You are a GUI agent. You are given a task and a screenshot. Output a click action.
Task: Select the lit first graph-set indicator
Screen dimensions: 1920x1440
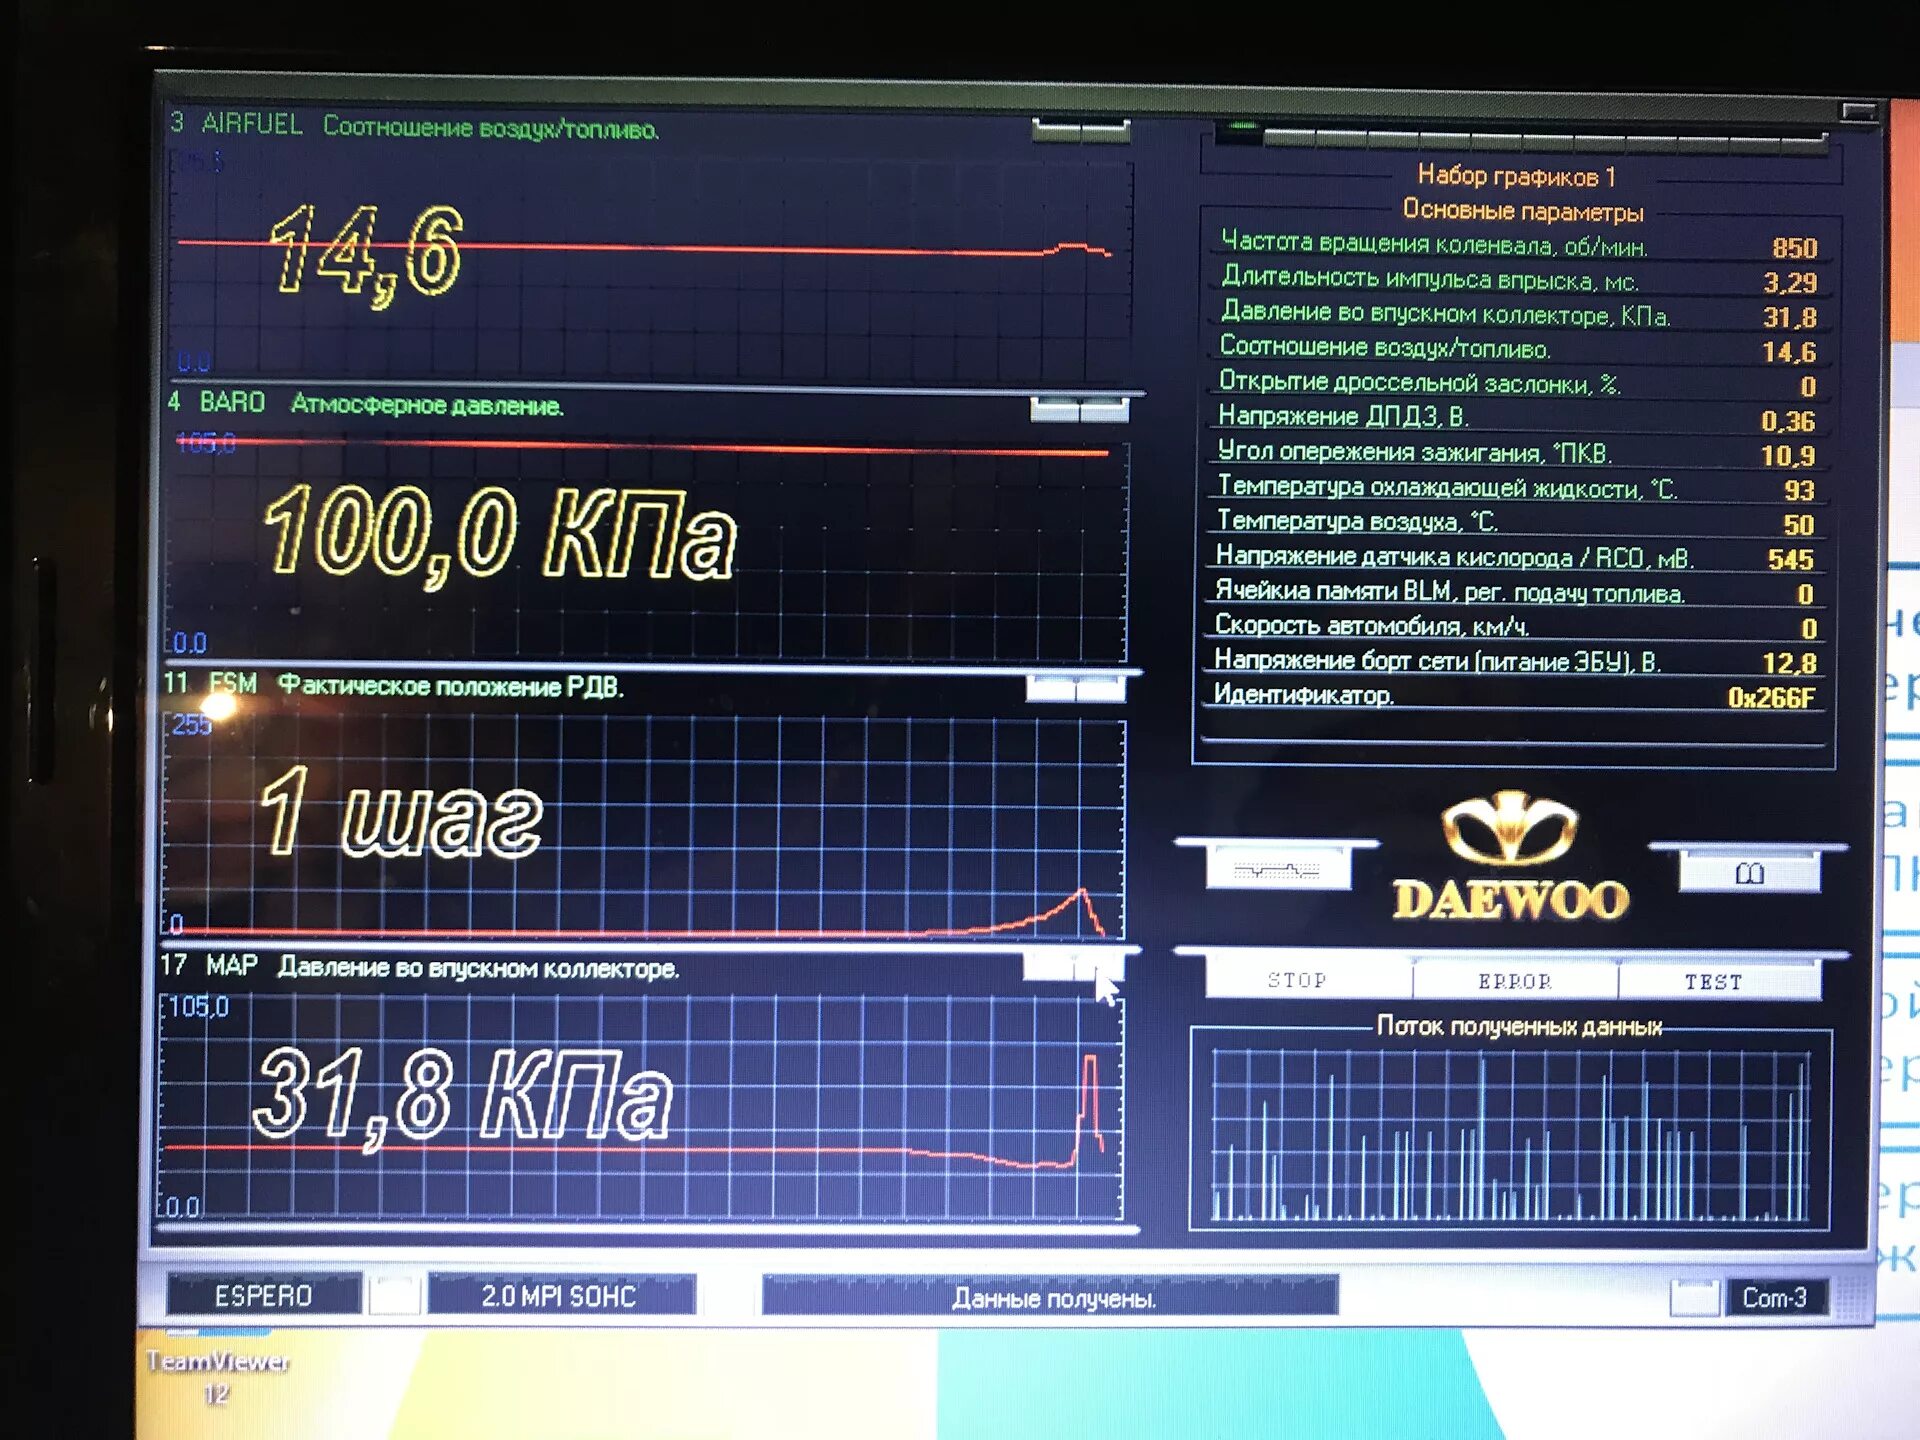pos(1240,130)
